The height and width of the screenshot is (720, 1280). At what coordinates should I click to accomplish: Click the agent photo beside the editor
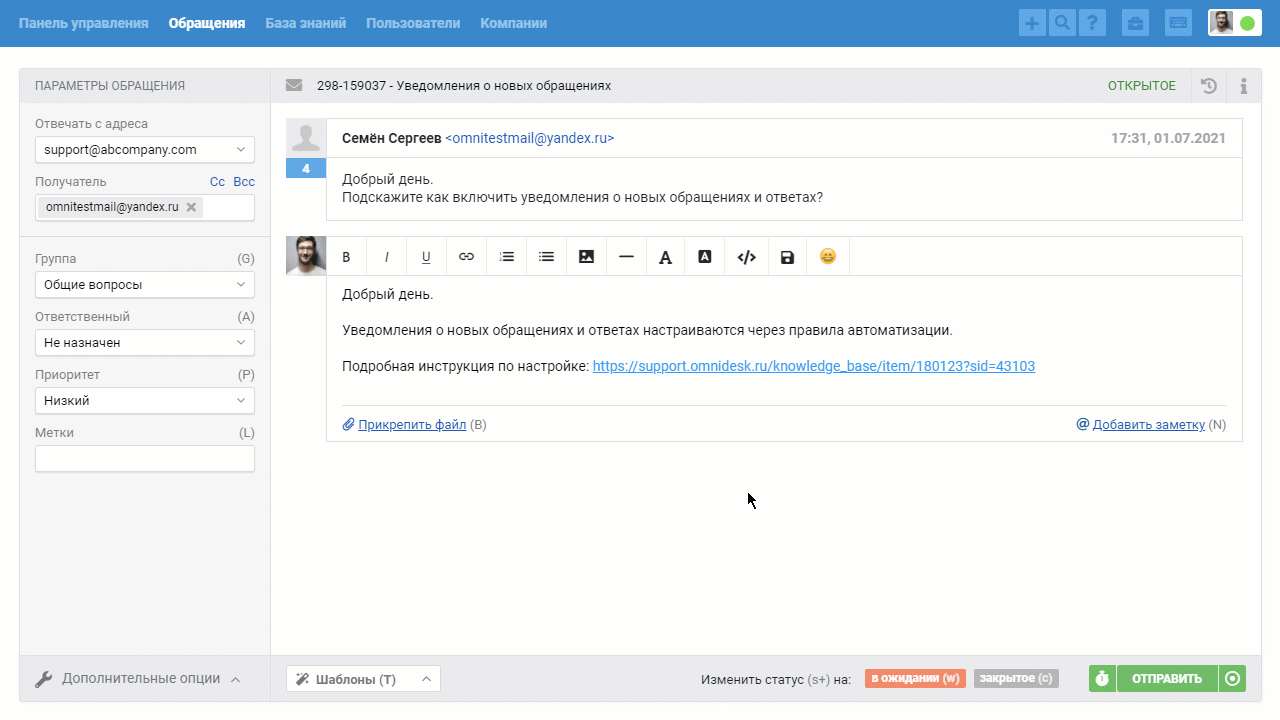coord(306,256)
